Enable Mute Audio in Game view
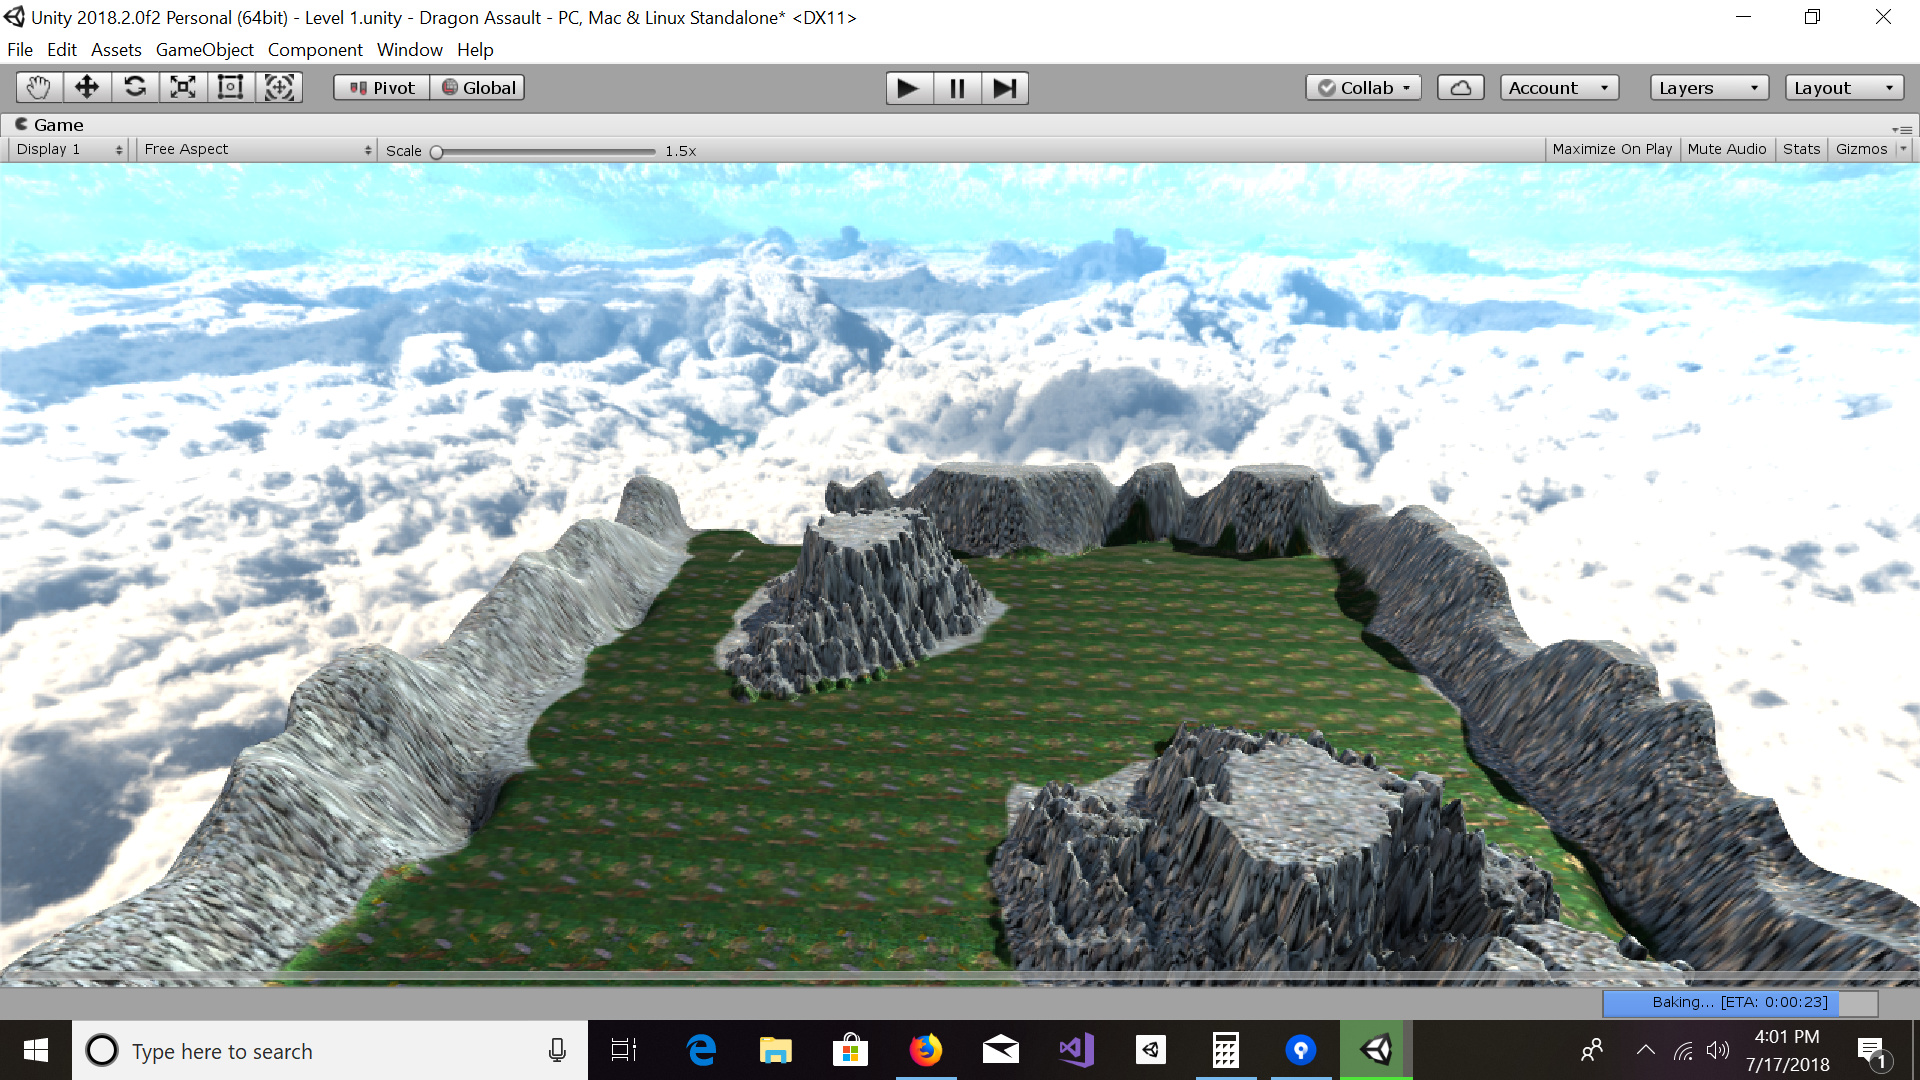The image size is (1920, 1080). (x=1727, y=149)
